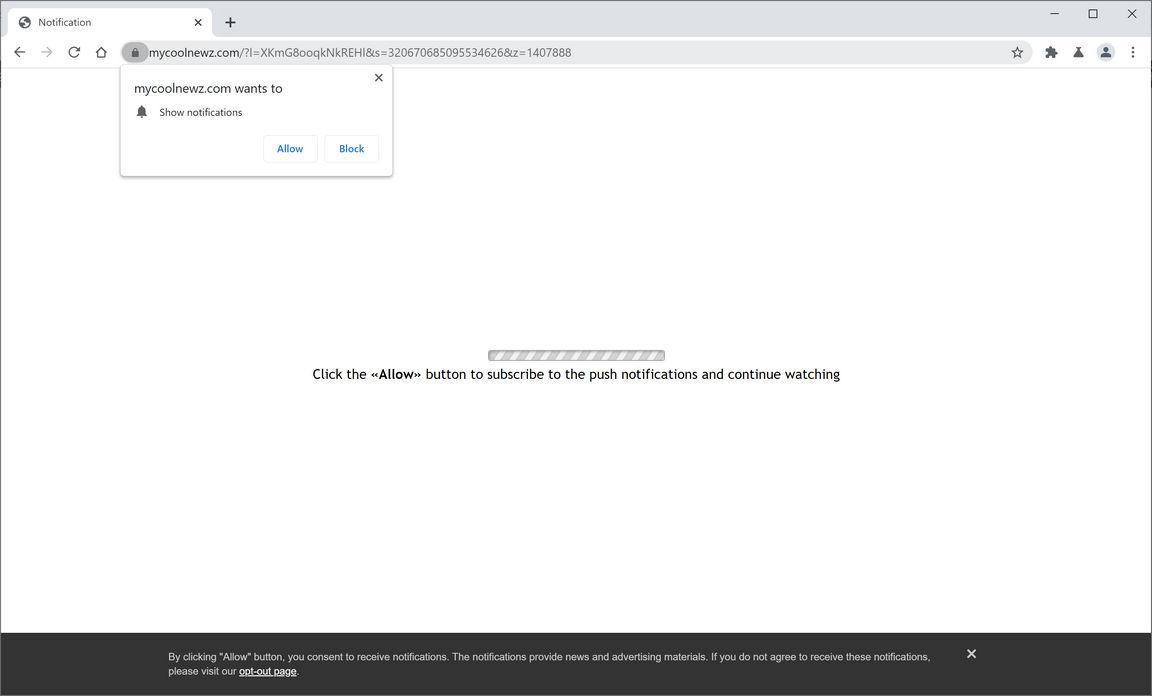Bookmark the page with the star icon

click(1016, 52)
